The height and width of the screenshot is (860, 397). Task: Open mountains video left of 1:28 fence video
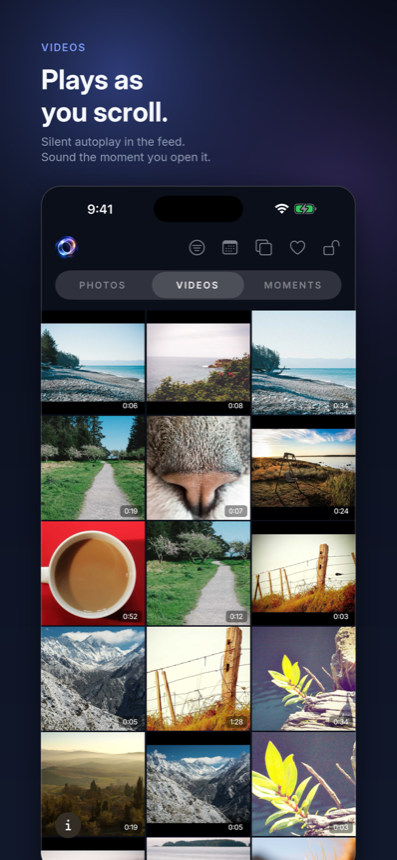pyautogui.click(x=93, y=679)
